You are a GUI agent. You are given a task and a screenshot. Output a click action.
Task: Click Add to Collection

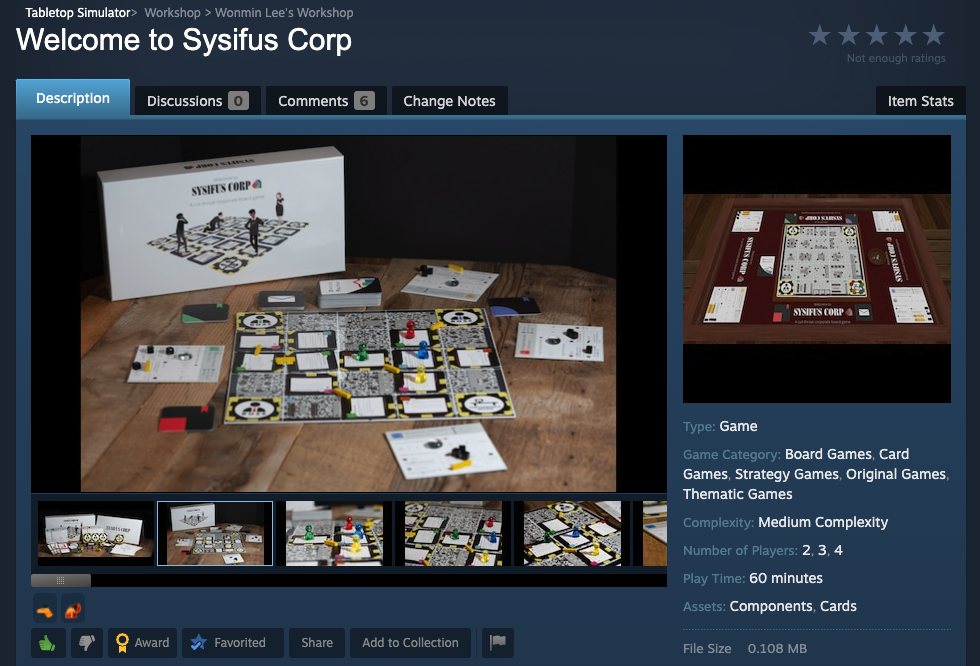point(410,643)
